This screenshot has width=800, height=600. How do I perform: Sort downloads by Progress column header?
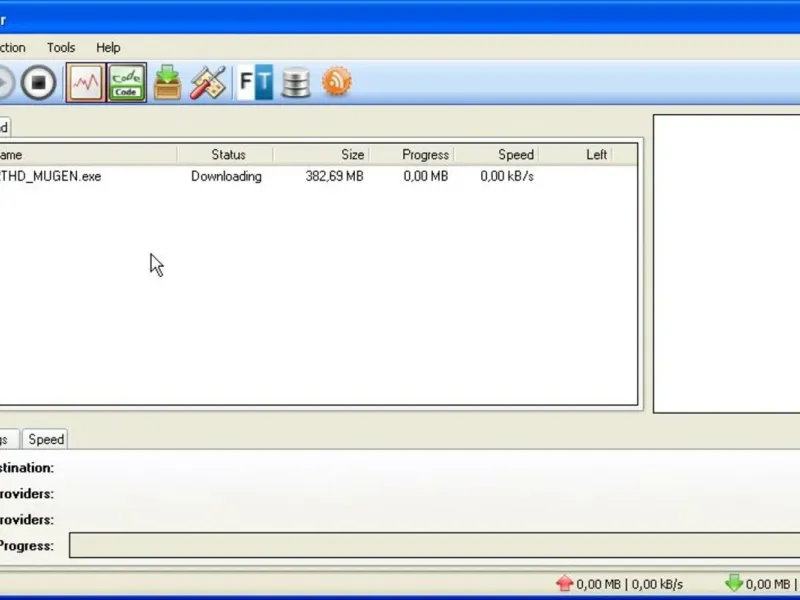412,155
